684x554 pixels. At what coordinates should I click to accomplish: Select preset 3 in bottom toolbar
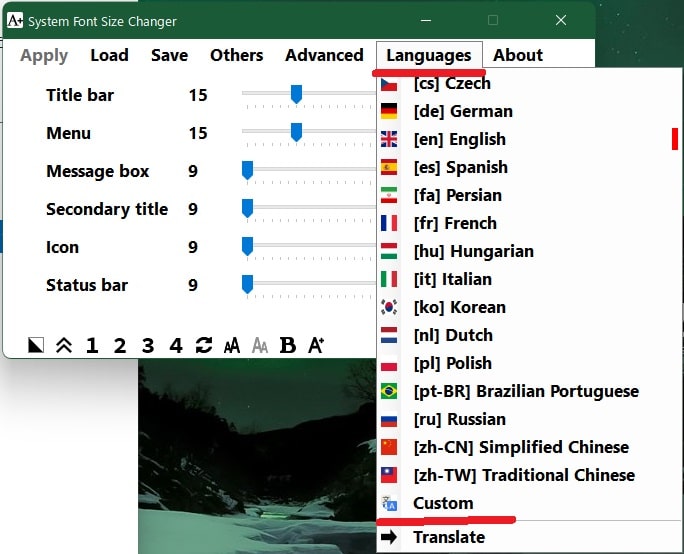pyautogui.click(x=148, y=345)
